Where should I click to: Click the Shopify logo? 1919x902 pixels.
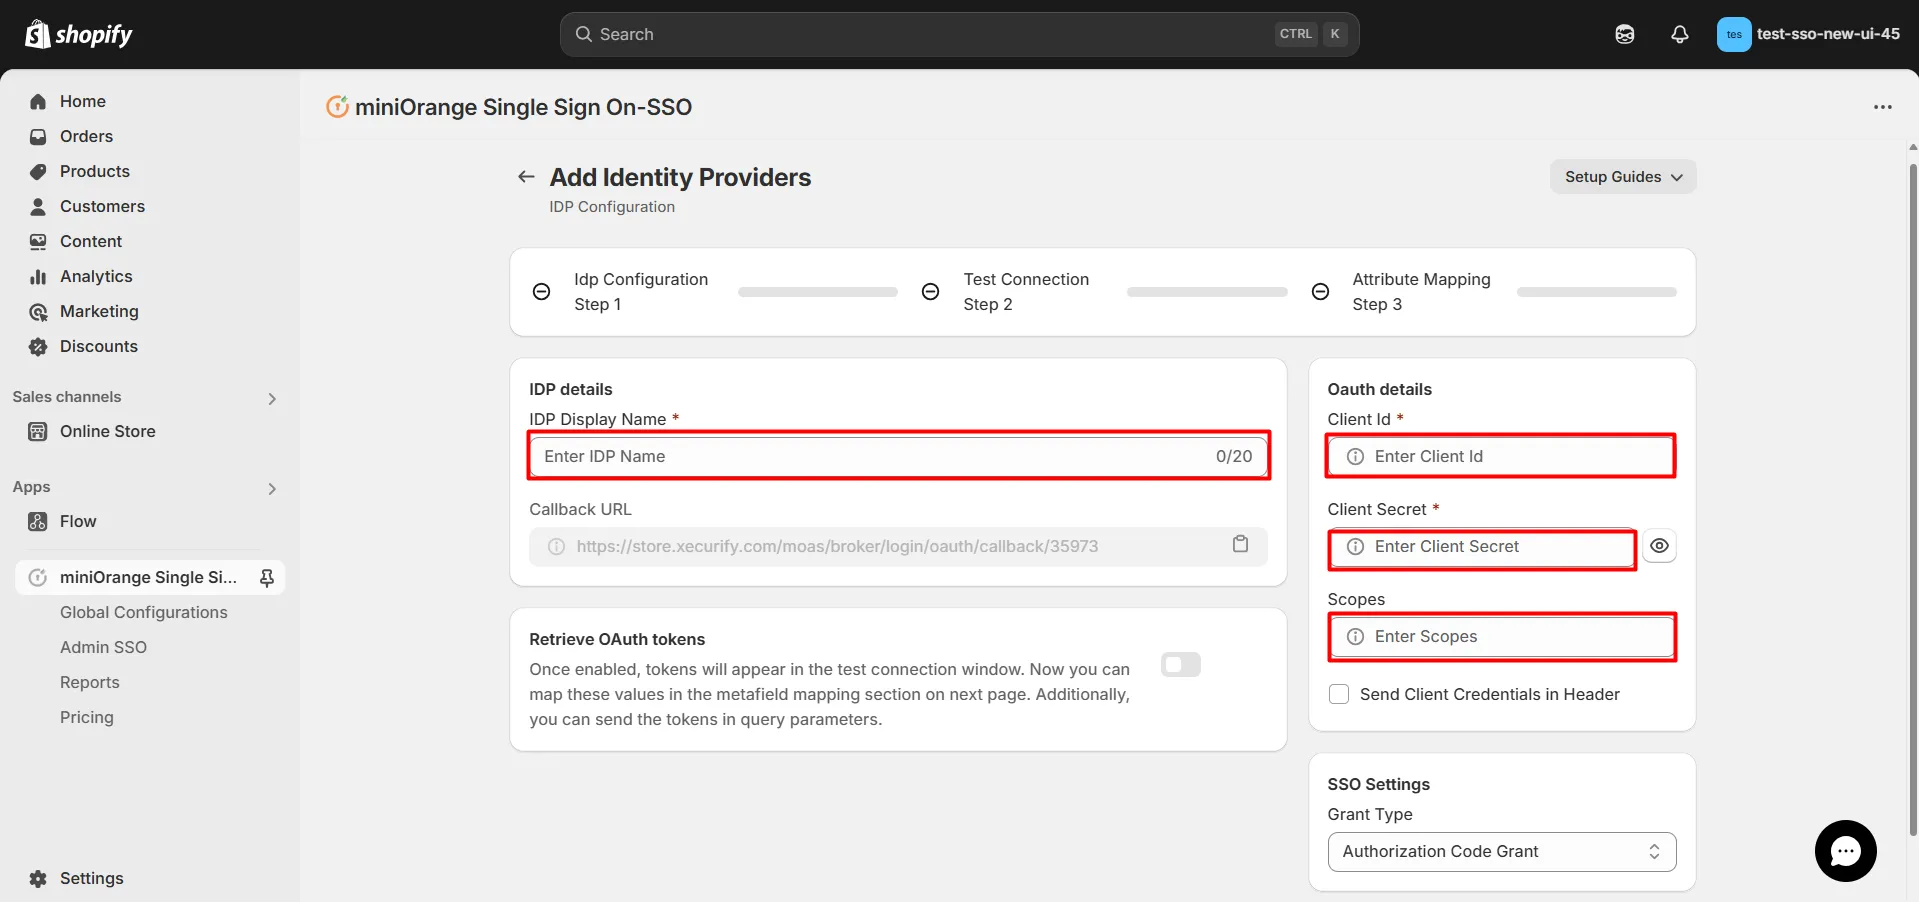click(78, 34)
